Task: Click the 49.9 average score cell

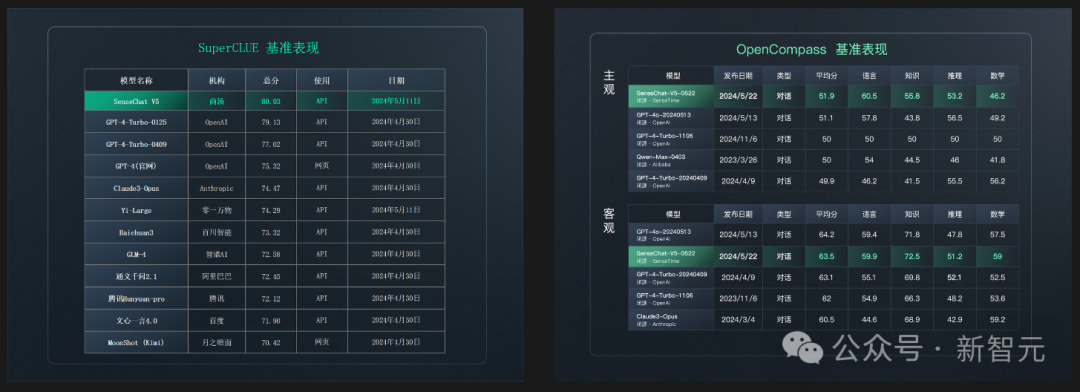Action: (827, 181)
